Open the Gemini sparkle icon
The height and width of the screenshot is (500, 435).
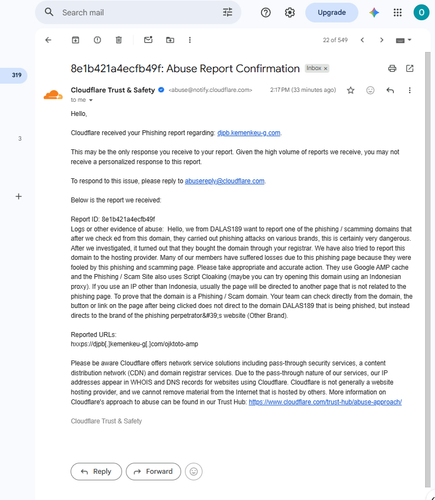click(x=374, y=13)
